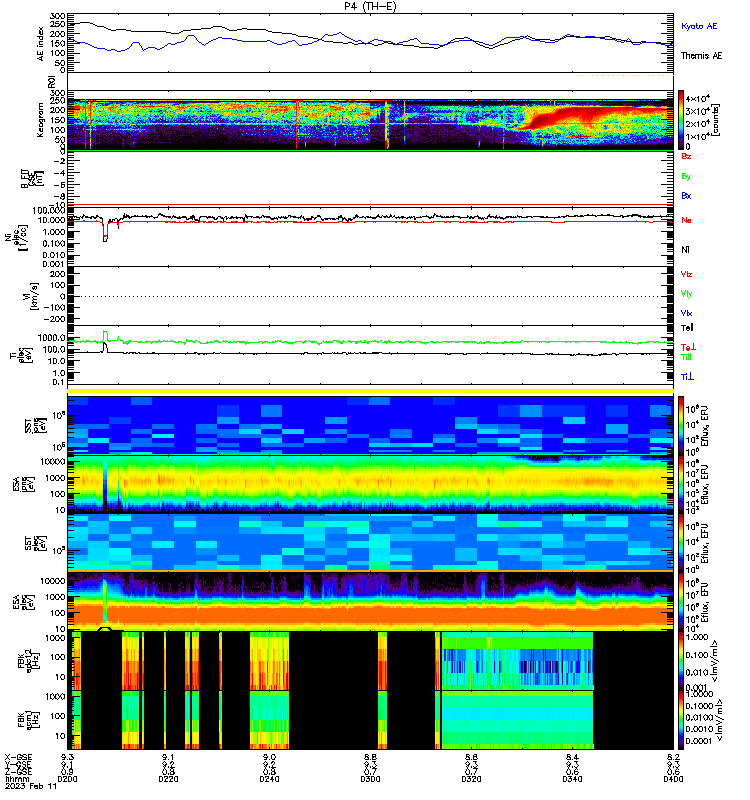This screenshot has width=750, height=800.
Task: Click the red Viz velocity legend
Action: 686,274
